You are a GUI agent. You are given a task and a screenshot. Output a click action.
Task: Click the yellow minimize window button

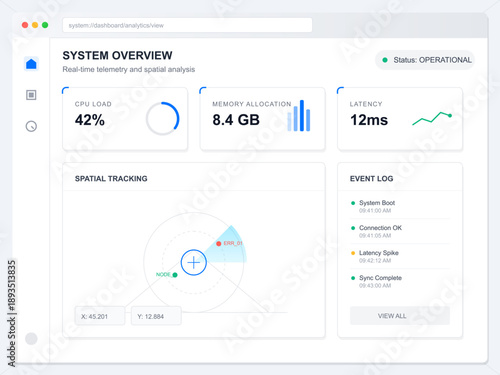35,25
